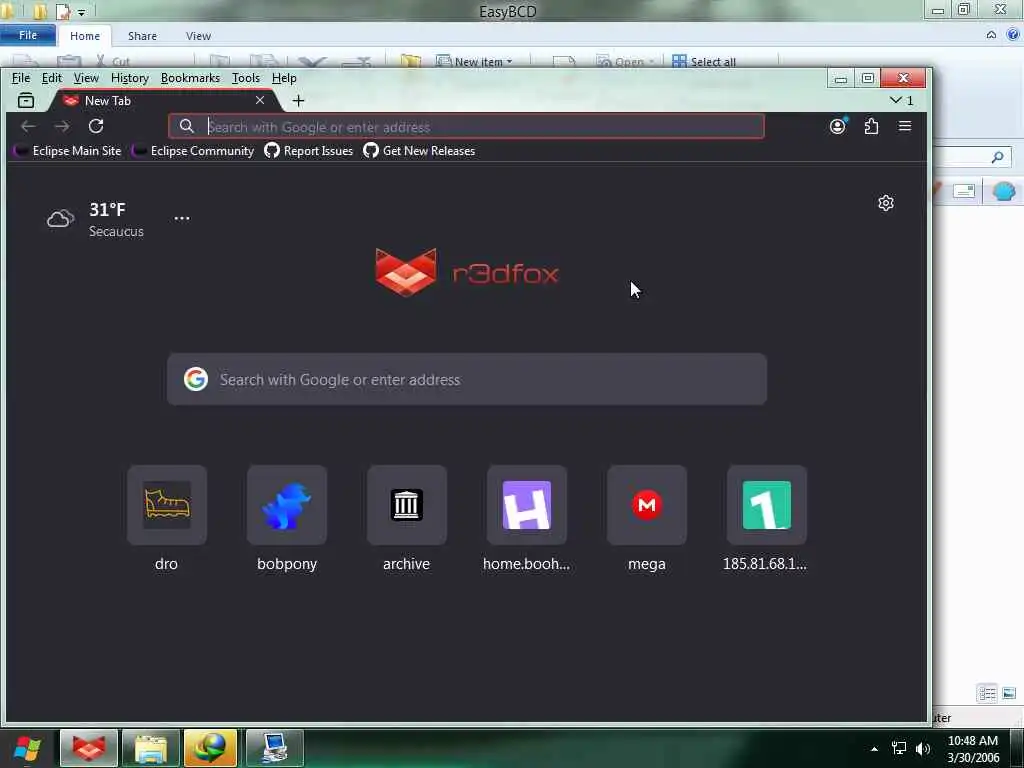Open r3dfox from the taskbar
The width and height of the screenshot is (1024, 768).
pyautogui.click(x=89, y=748)
